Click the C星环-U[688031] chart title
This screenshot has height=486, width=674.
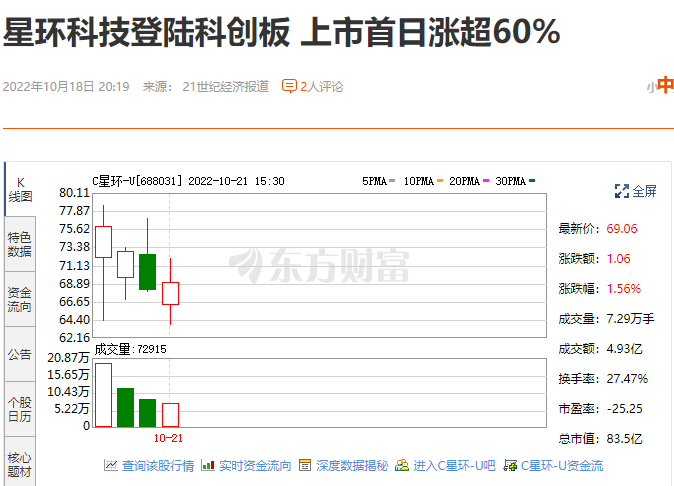coord(137,181)
